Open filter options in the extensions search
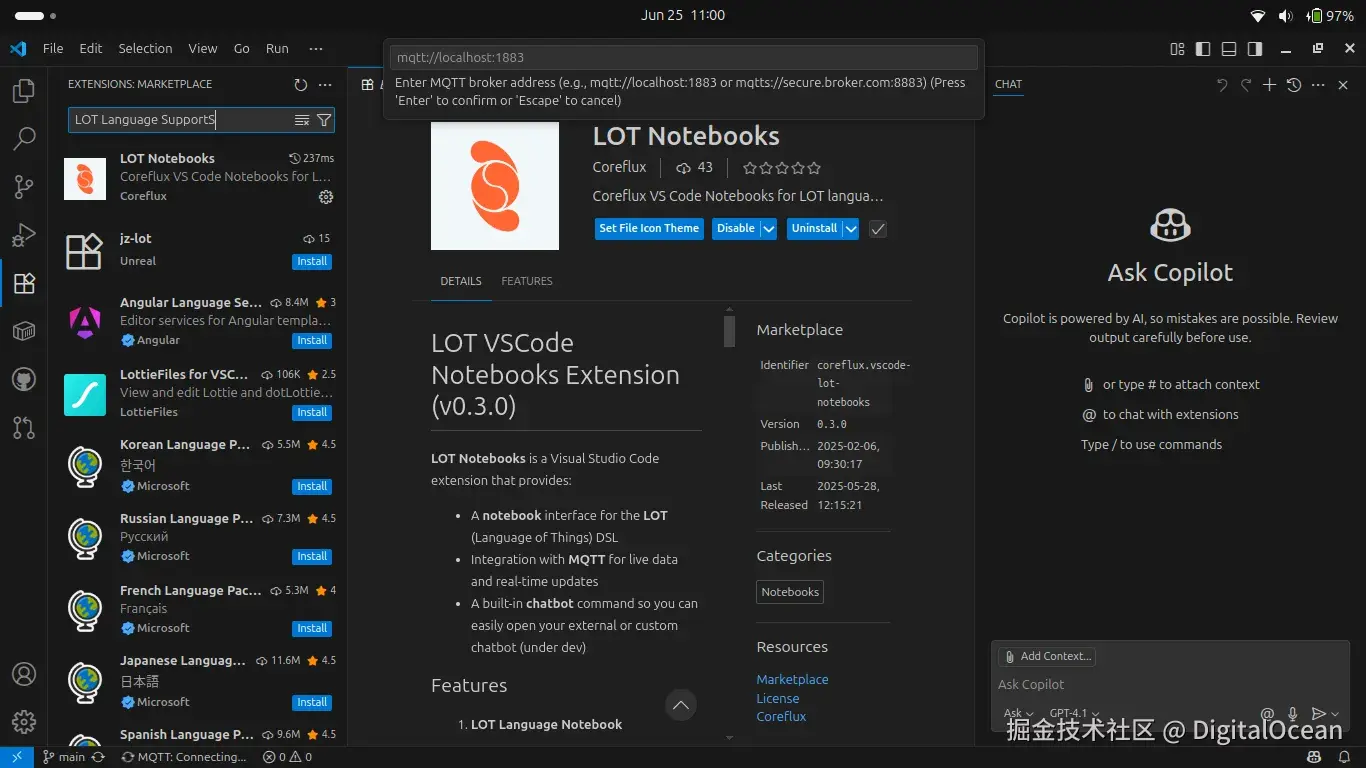This screenshot has width=1366, height=768. [323, 119]
